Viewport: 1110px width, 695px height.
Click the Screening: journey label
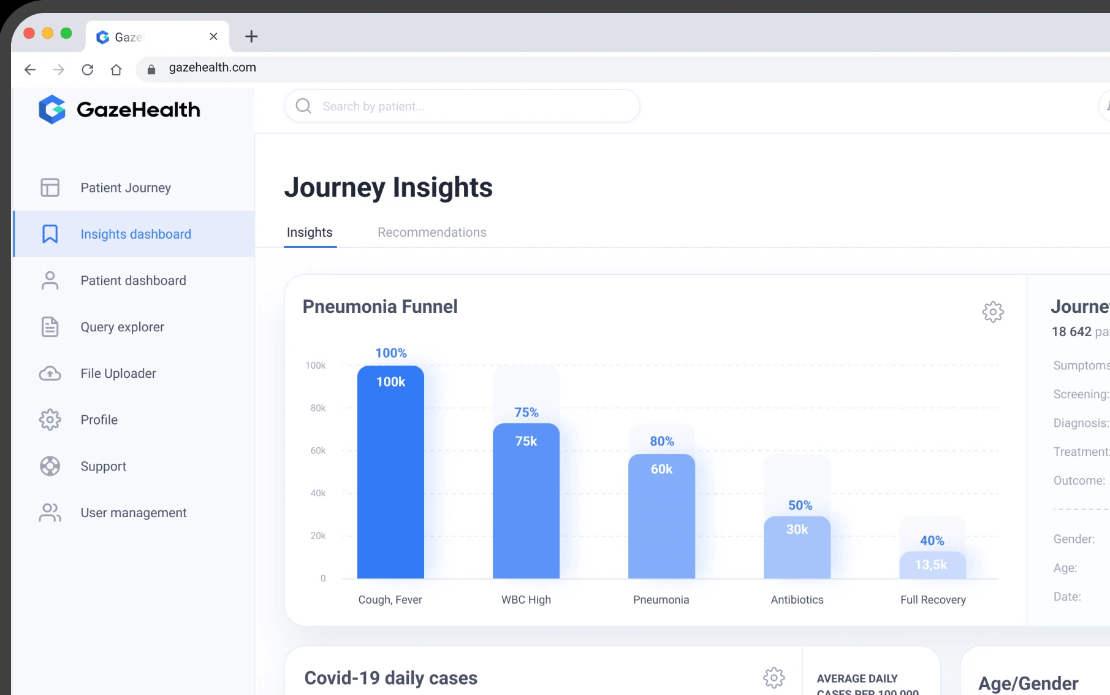(x=1081, y=394)
